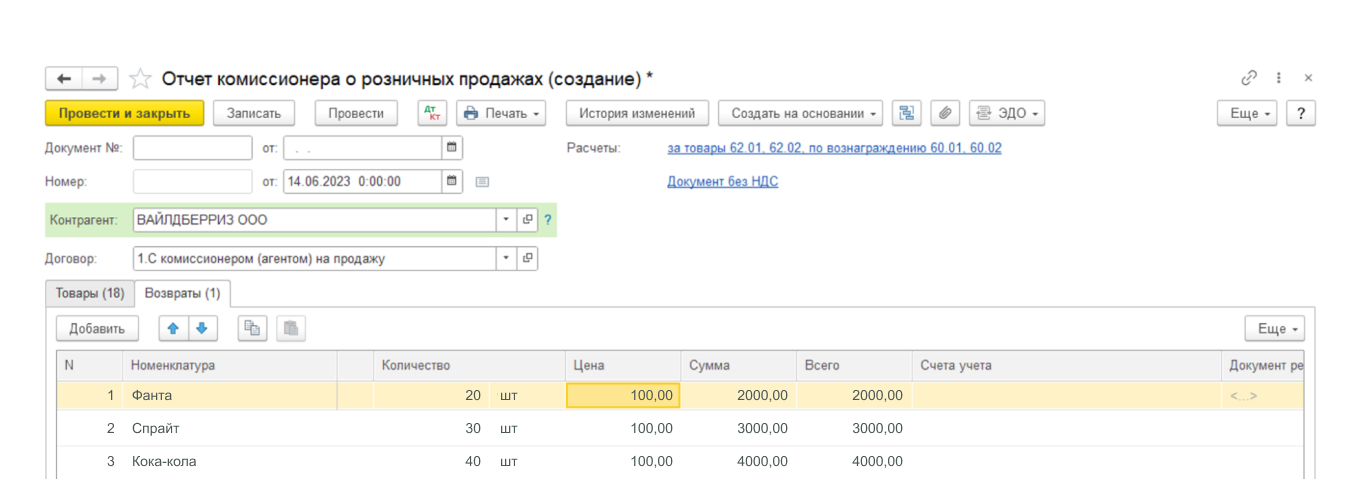Open calendar picker for 14.06.2023 date

coord(452,181)
